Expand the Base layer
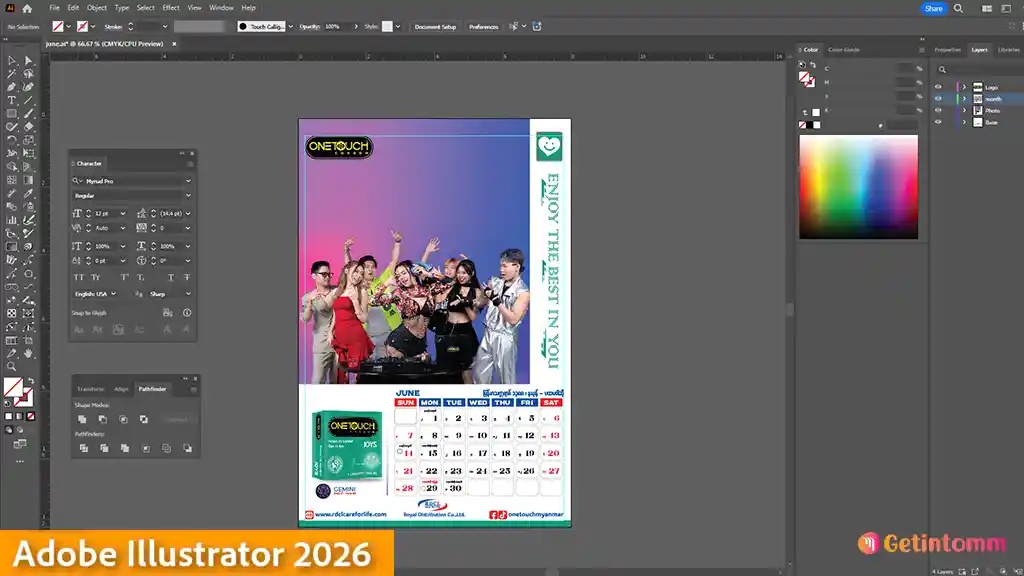The image size is (1024, 576). pyautogui.click(x=964, y=122)
